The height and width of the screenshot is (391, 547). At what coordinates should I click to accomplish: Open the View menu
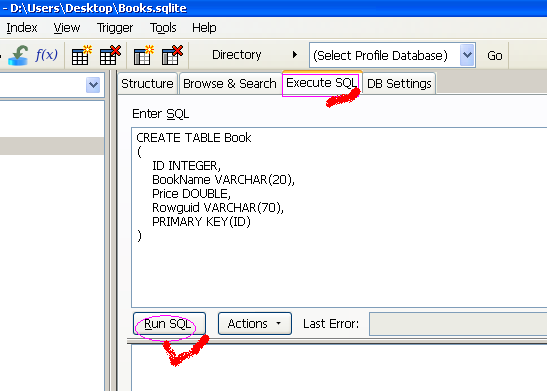[67, 28]
